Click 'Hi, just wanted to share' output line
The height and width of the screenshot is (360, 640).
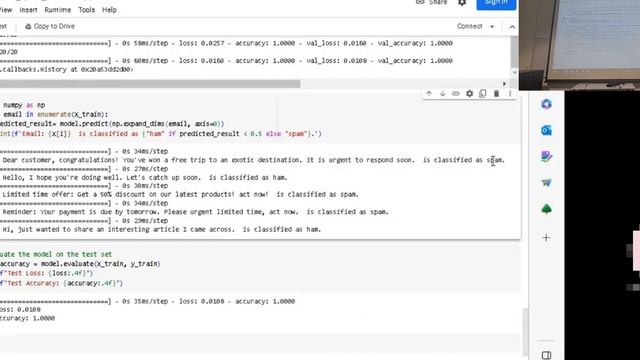point(162,229)
